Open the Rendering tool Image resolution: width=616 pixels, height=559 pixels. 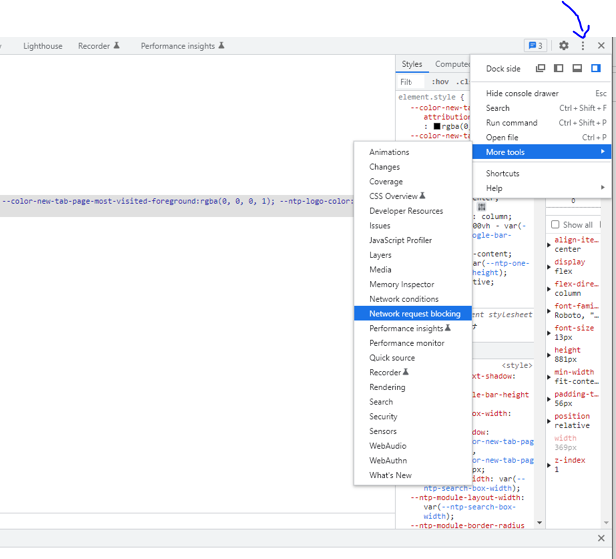[413, 387]
